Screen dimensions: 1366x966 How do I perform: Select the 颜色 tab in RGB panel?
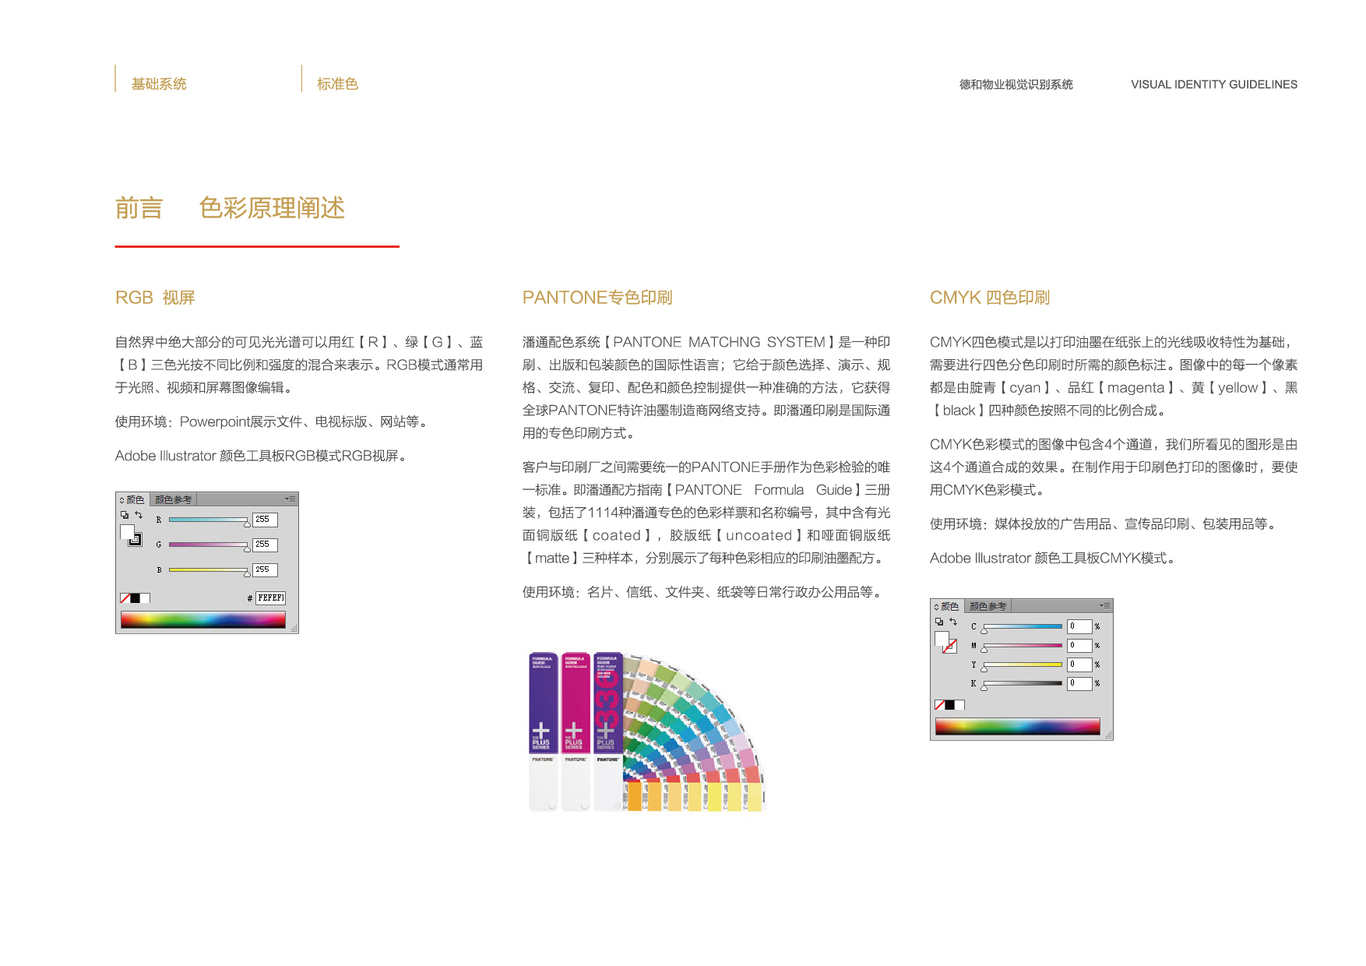click(x=134, y=499)
